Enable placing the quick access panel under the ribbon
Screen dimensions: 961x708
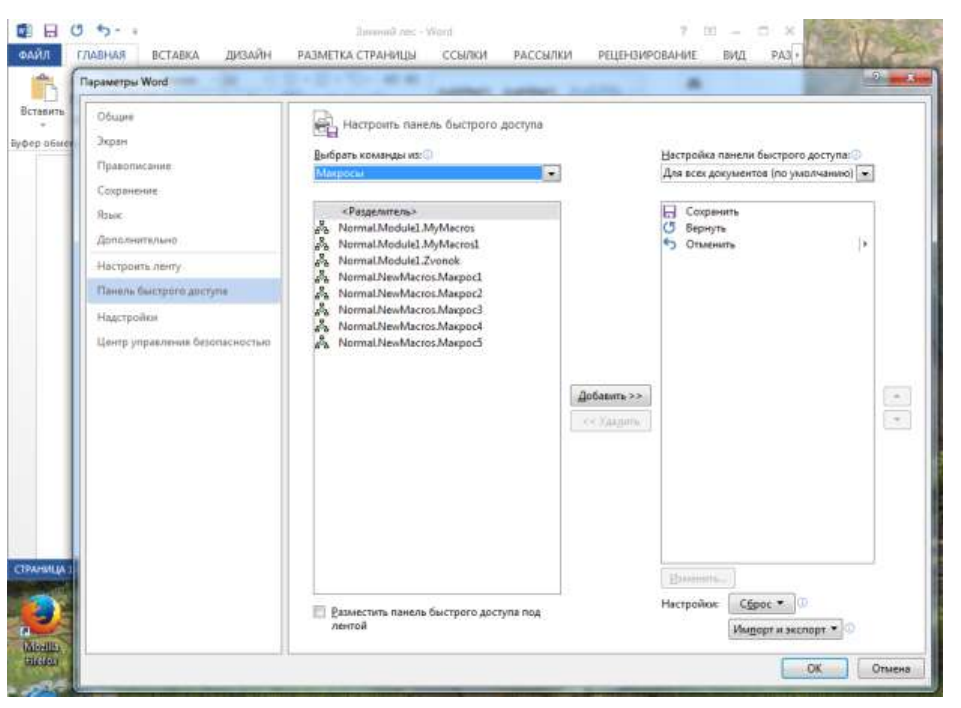click(320, 612)
